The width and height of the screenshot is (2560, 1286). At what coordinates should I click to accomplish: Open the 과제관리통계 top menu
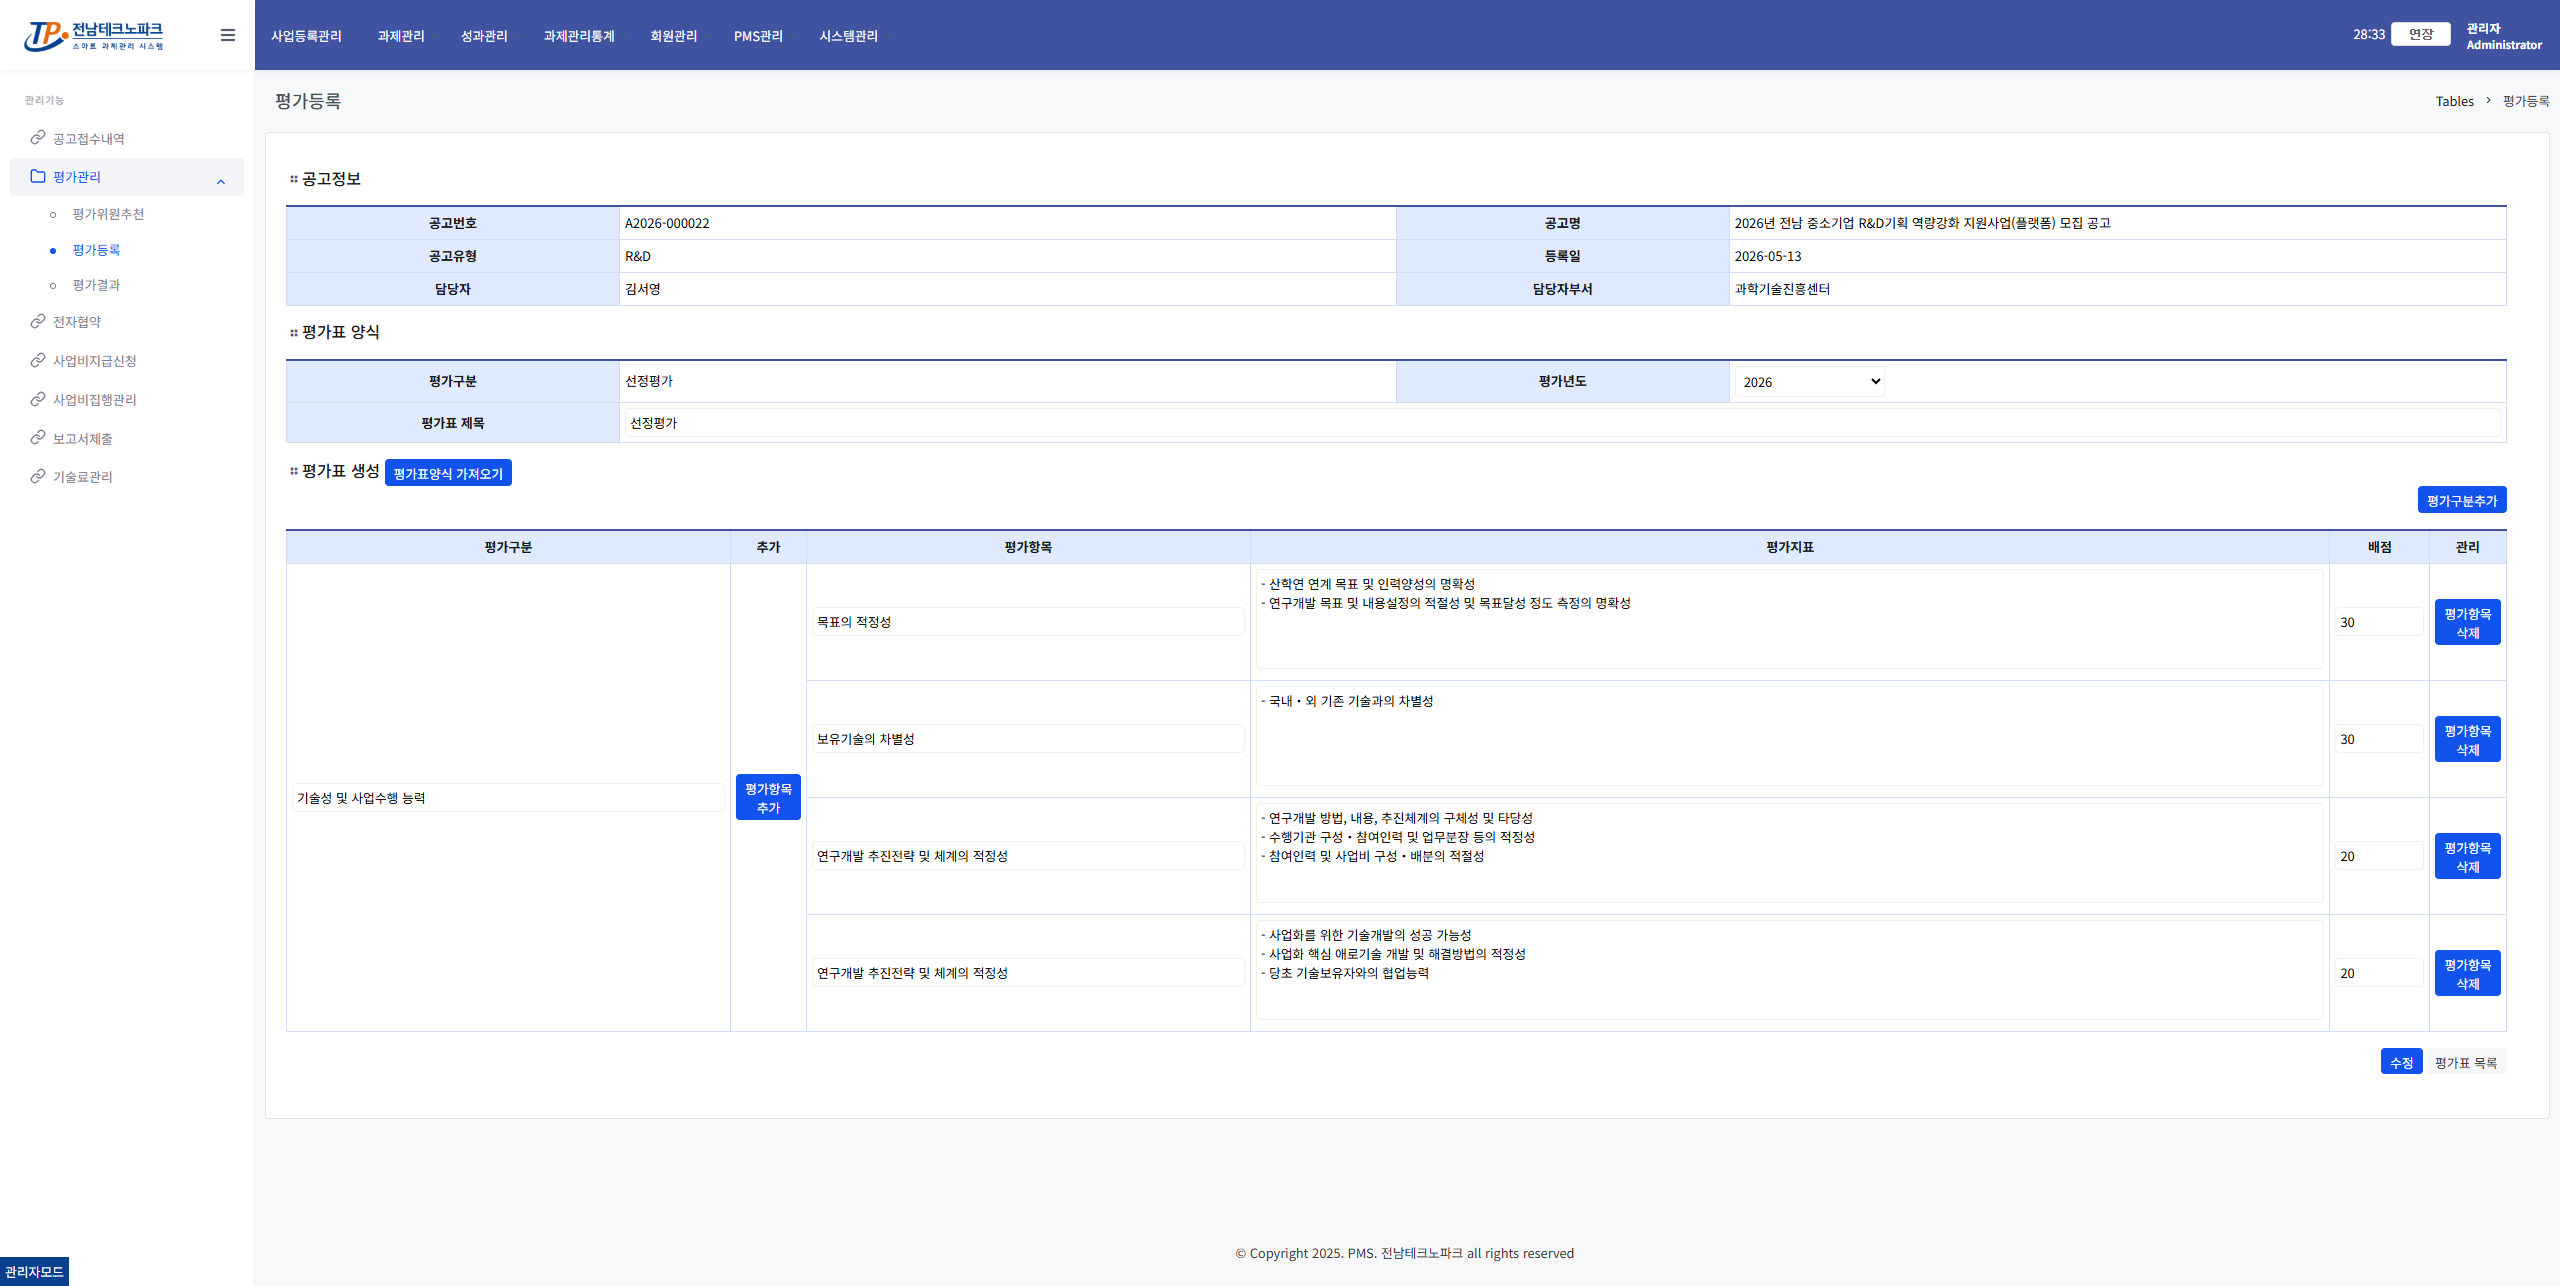579,36
